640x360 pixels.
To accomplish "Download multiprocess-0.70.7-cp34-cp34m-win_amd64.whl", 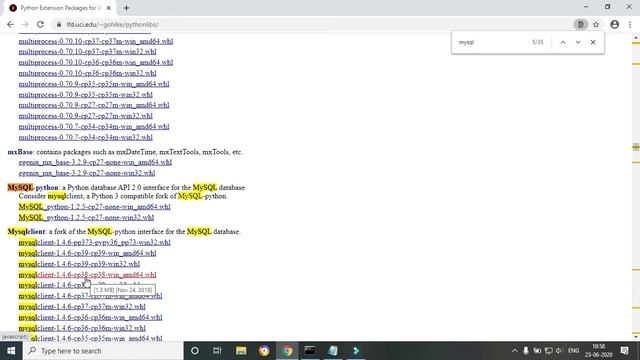I will (94, 127).
